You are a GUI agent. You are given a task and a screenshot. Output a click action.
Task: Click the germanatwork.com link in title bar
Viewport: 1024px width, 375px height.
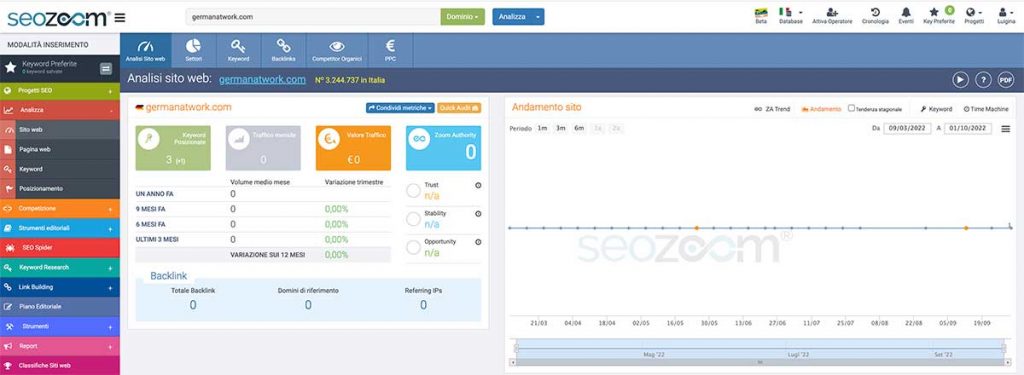[262, 80]
